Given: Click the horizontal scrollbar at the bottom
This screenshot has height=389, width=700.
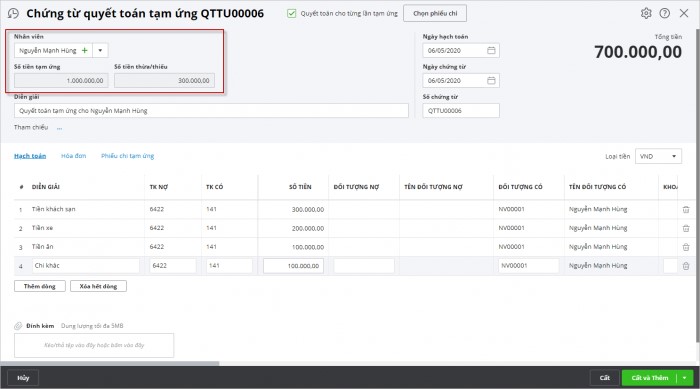Looking at the screenshot, I should tap(109, 364).
